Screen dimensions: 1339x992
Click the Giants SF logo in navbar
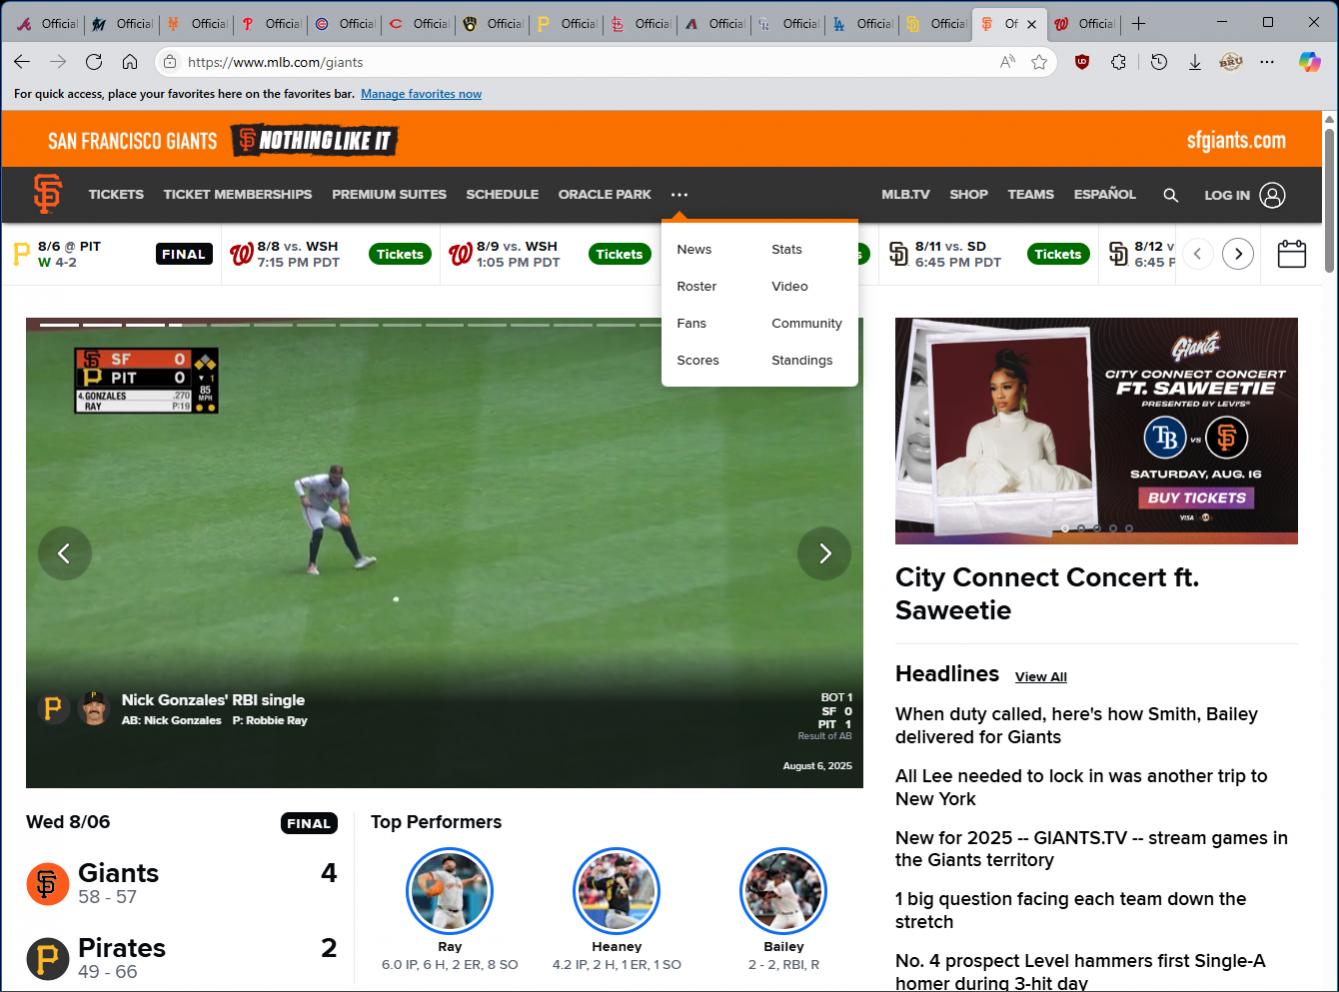47,194
